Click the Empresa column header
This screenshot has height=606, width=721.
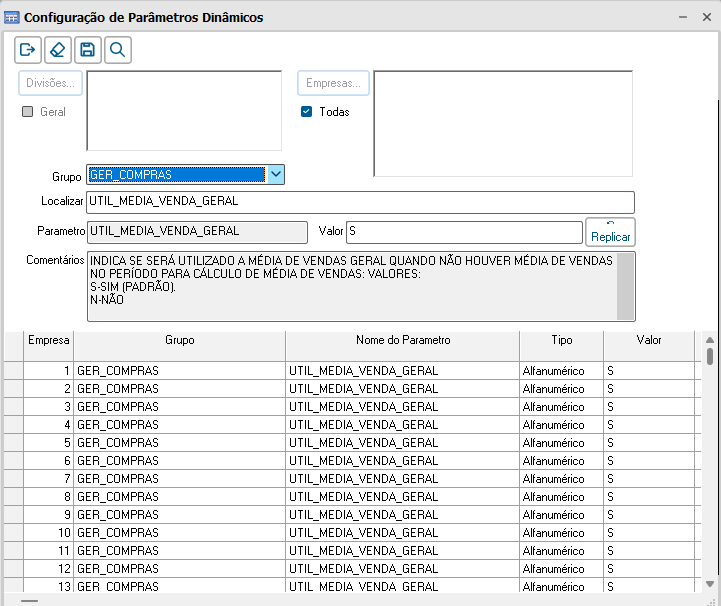49,341
